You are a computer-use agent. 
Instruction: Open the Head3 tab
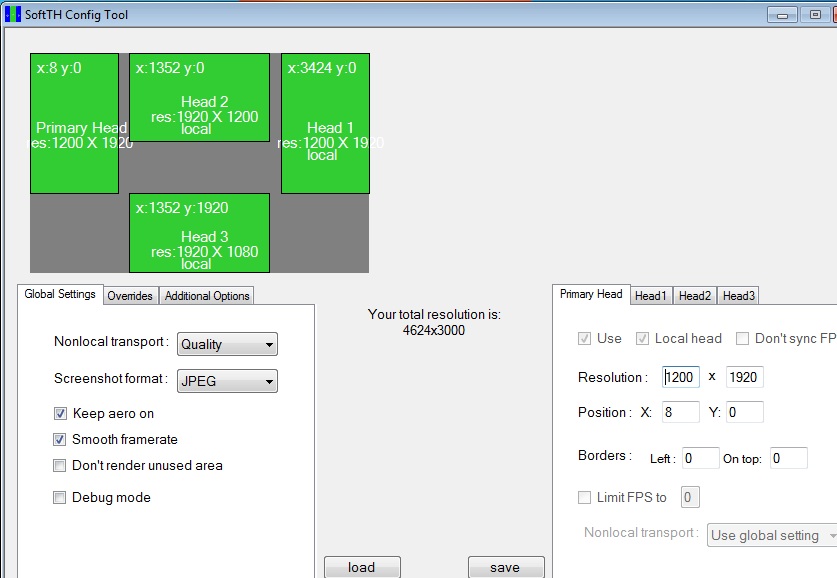point(739,296)
